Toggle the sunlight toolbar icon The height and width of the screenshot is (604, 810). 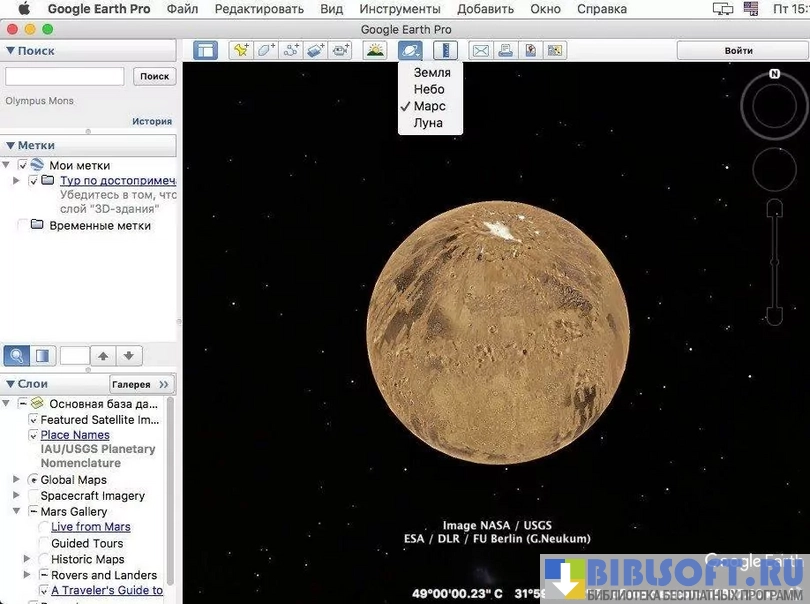click(x=375, y=50)
